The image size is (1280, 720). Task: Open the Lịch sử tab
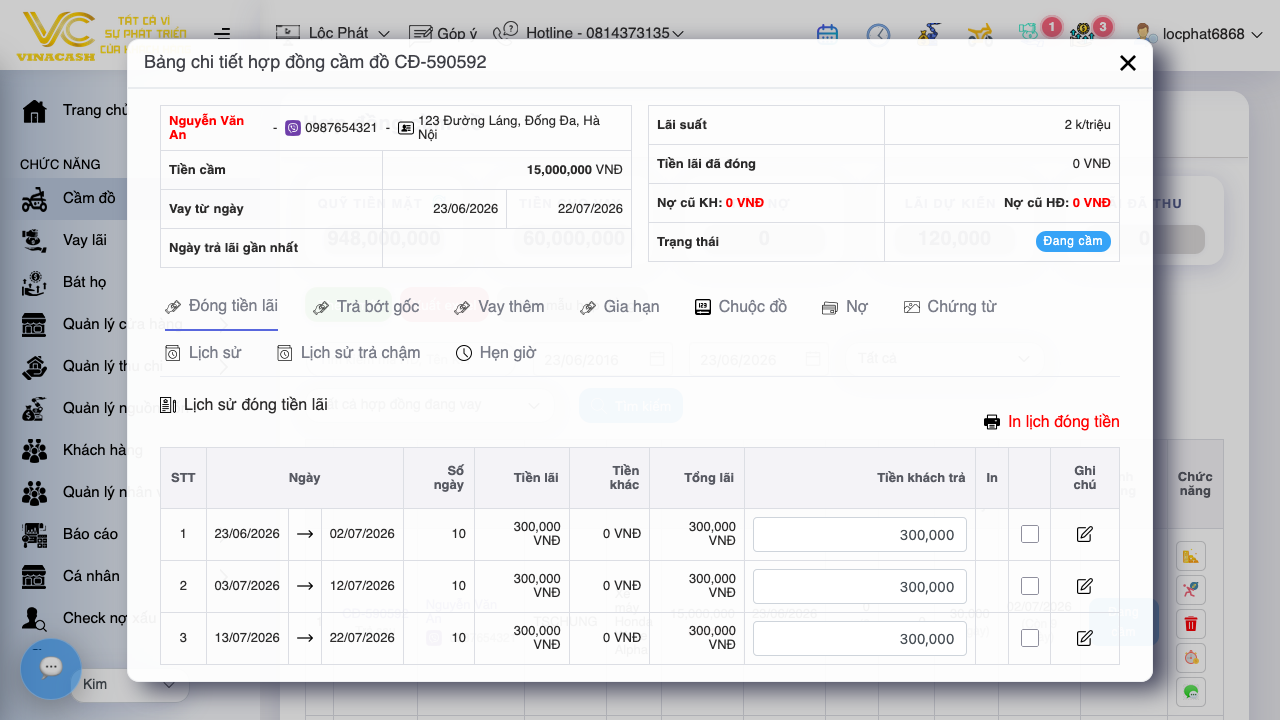[x=202, y=353]
